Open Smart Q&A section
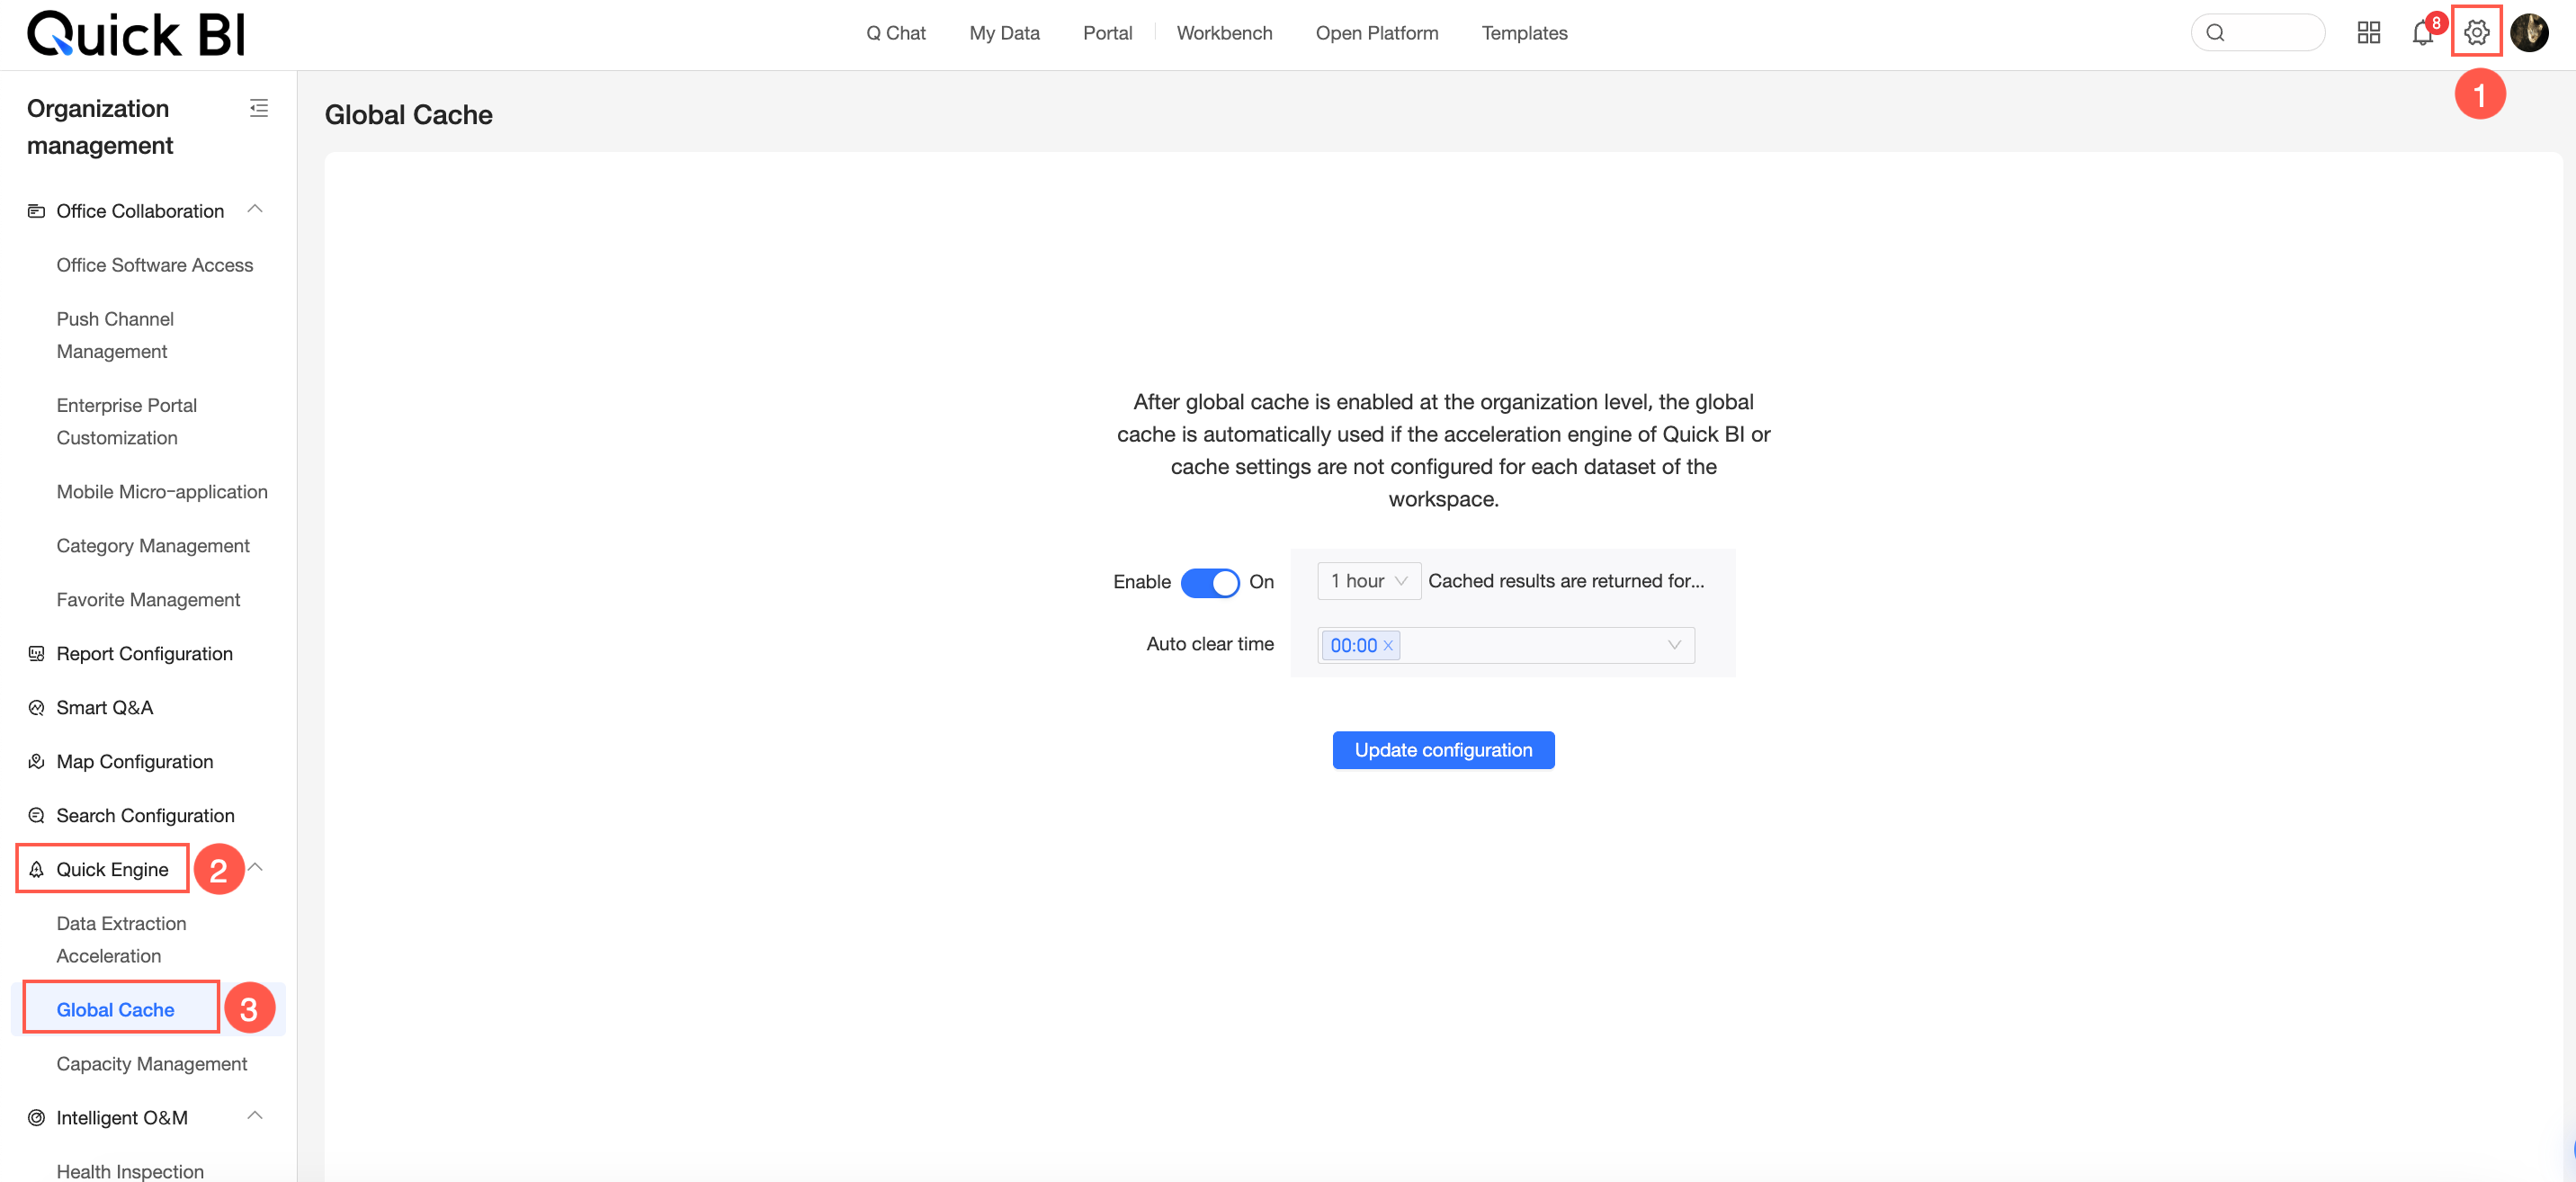 104,707
